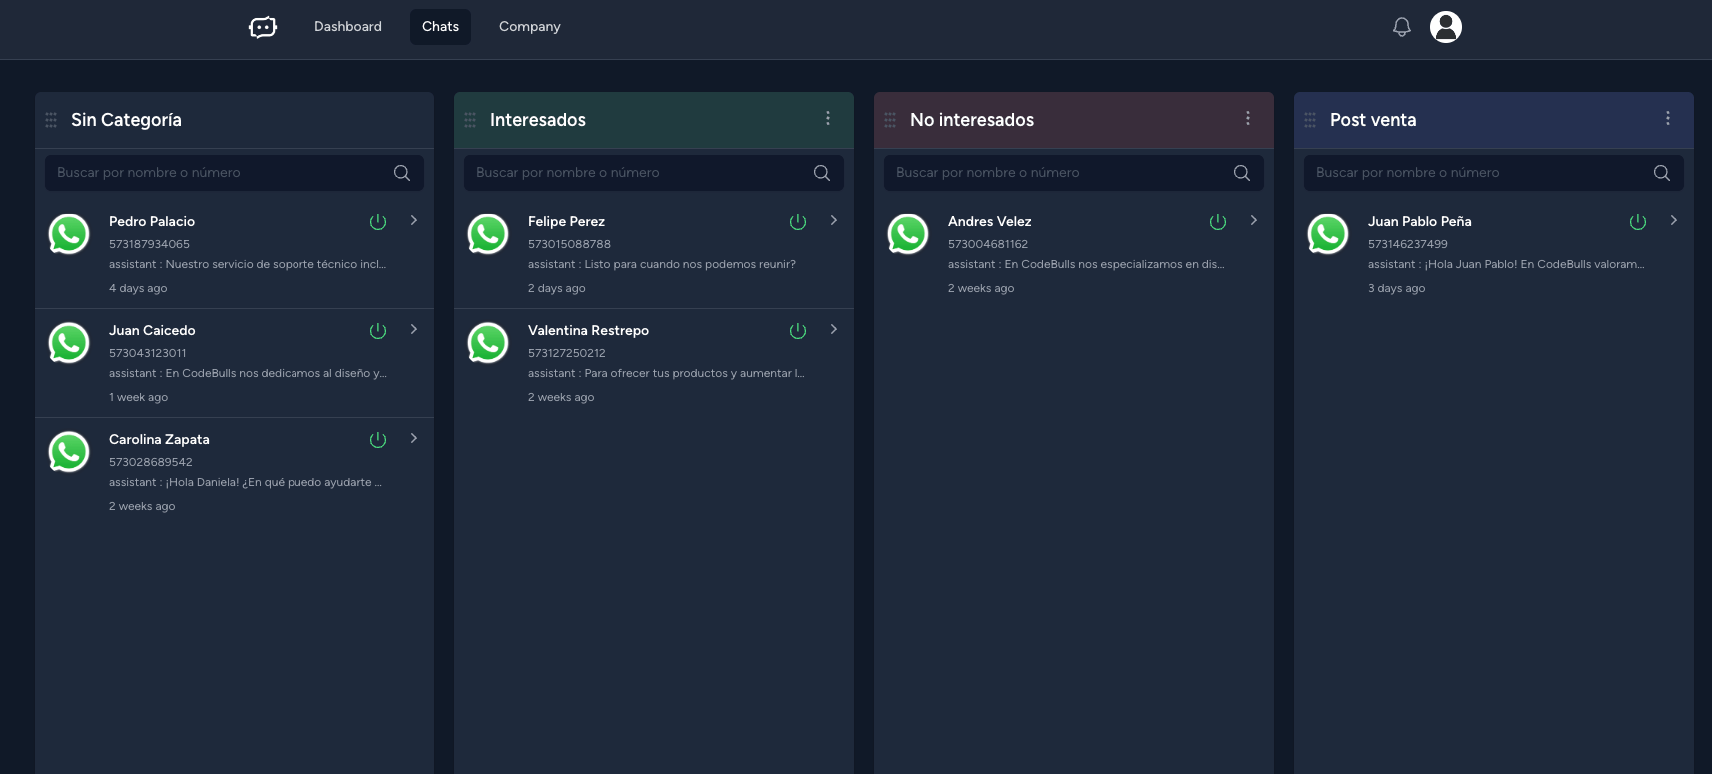Toggle assistant power for Carolina Zapata
Screen dimensions: 1712x774
[x=378, y=440]
